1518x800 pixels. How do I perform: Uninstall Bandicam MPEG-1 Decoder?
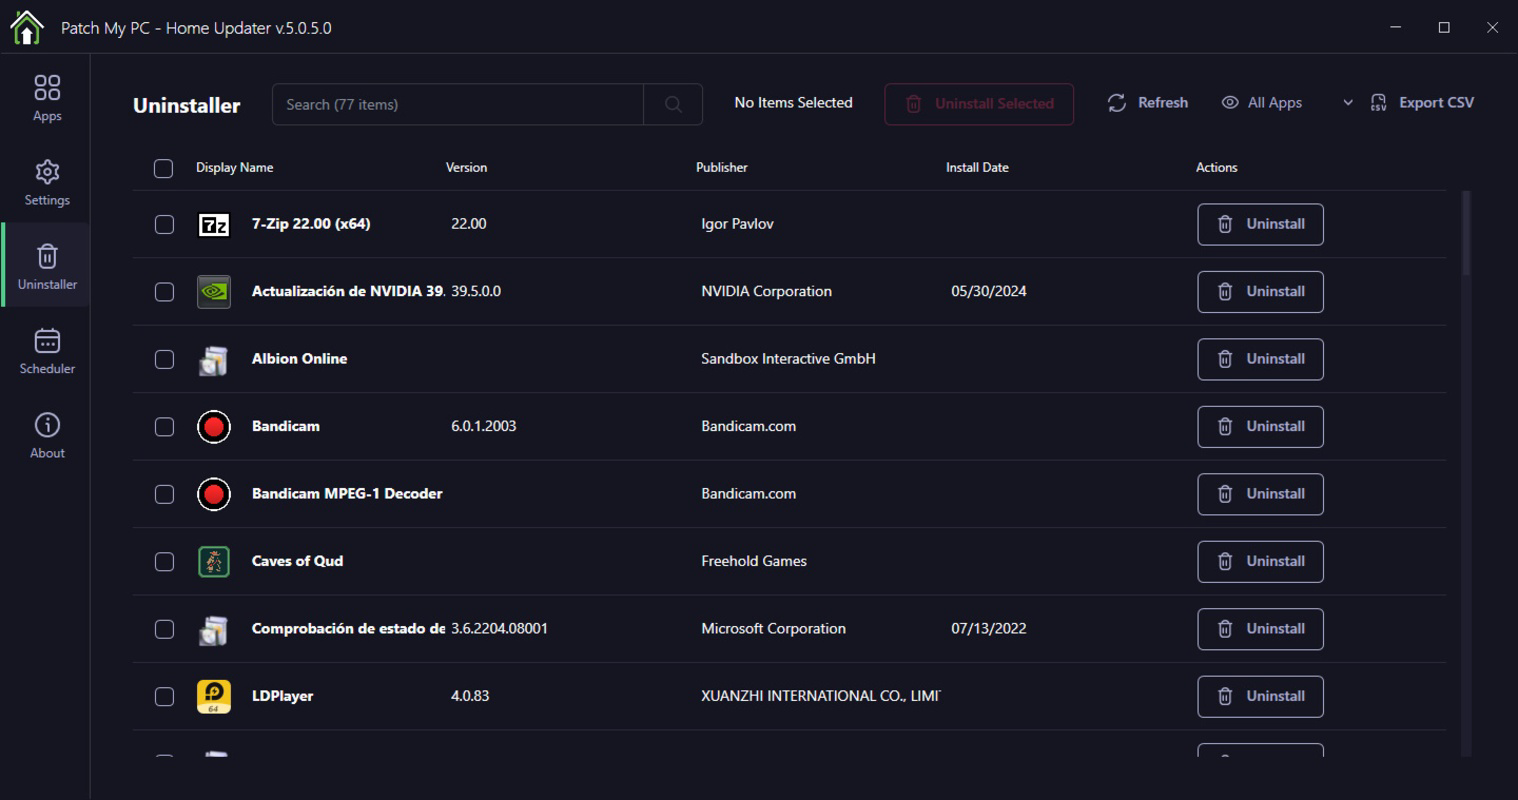1260,494
